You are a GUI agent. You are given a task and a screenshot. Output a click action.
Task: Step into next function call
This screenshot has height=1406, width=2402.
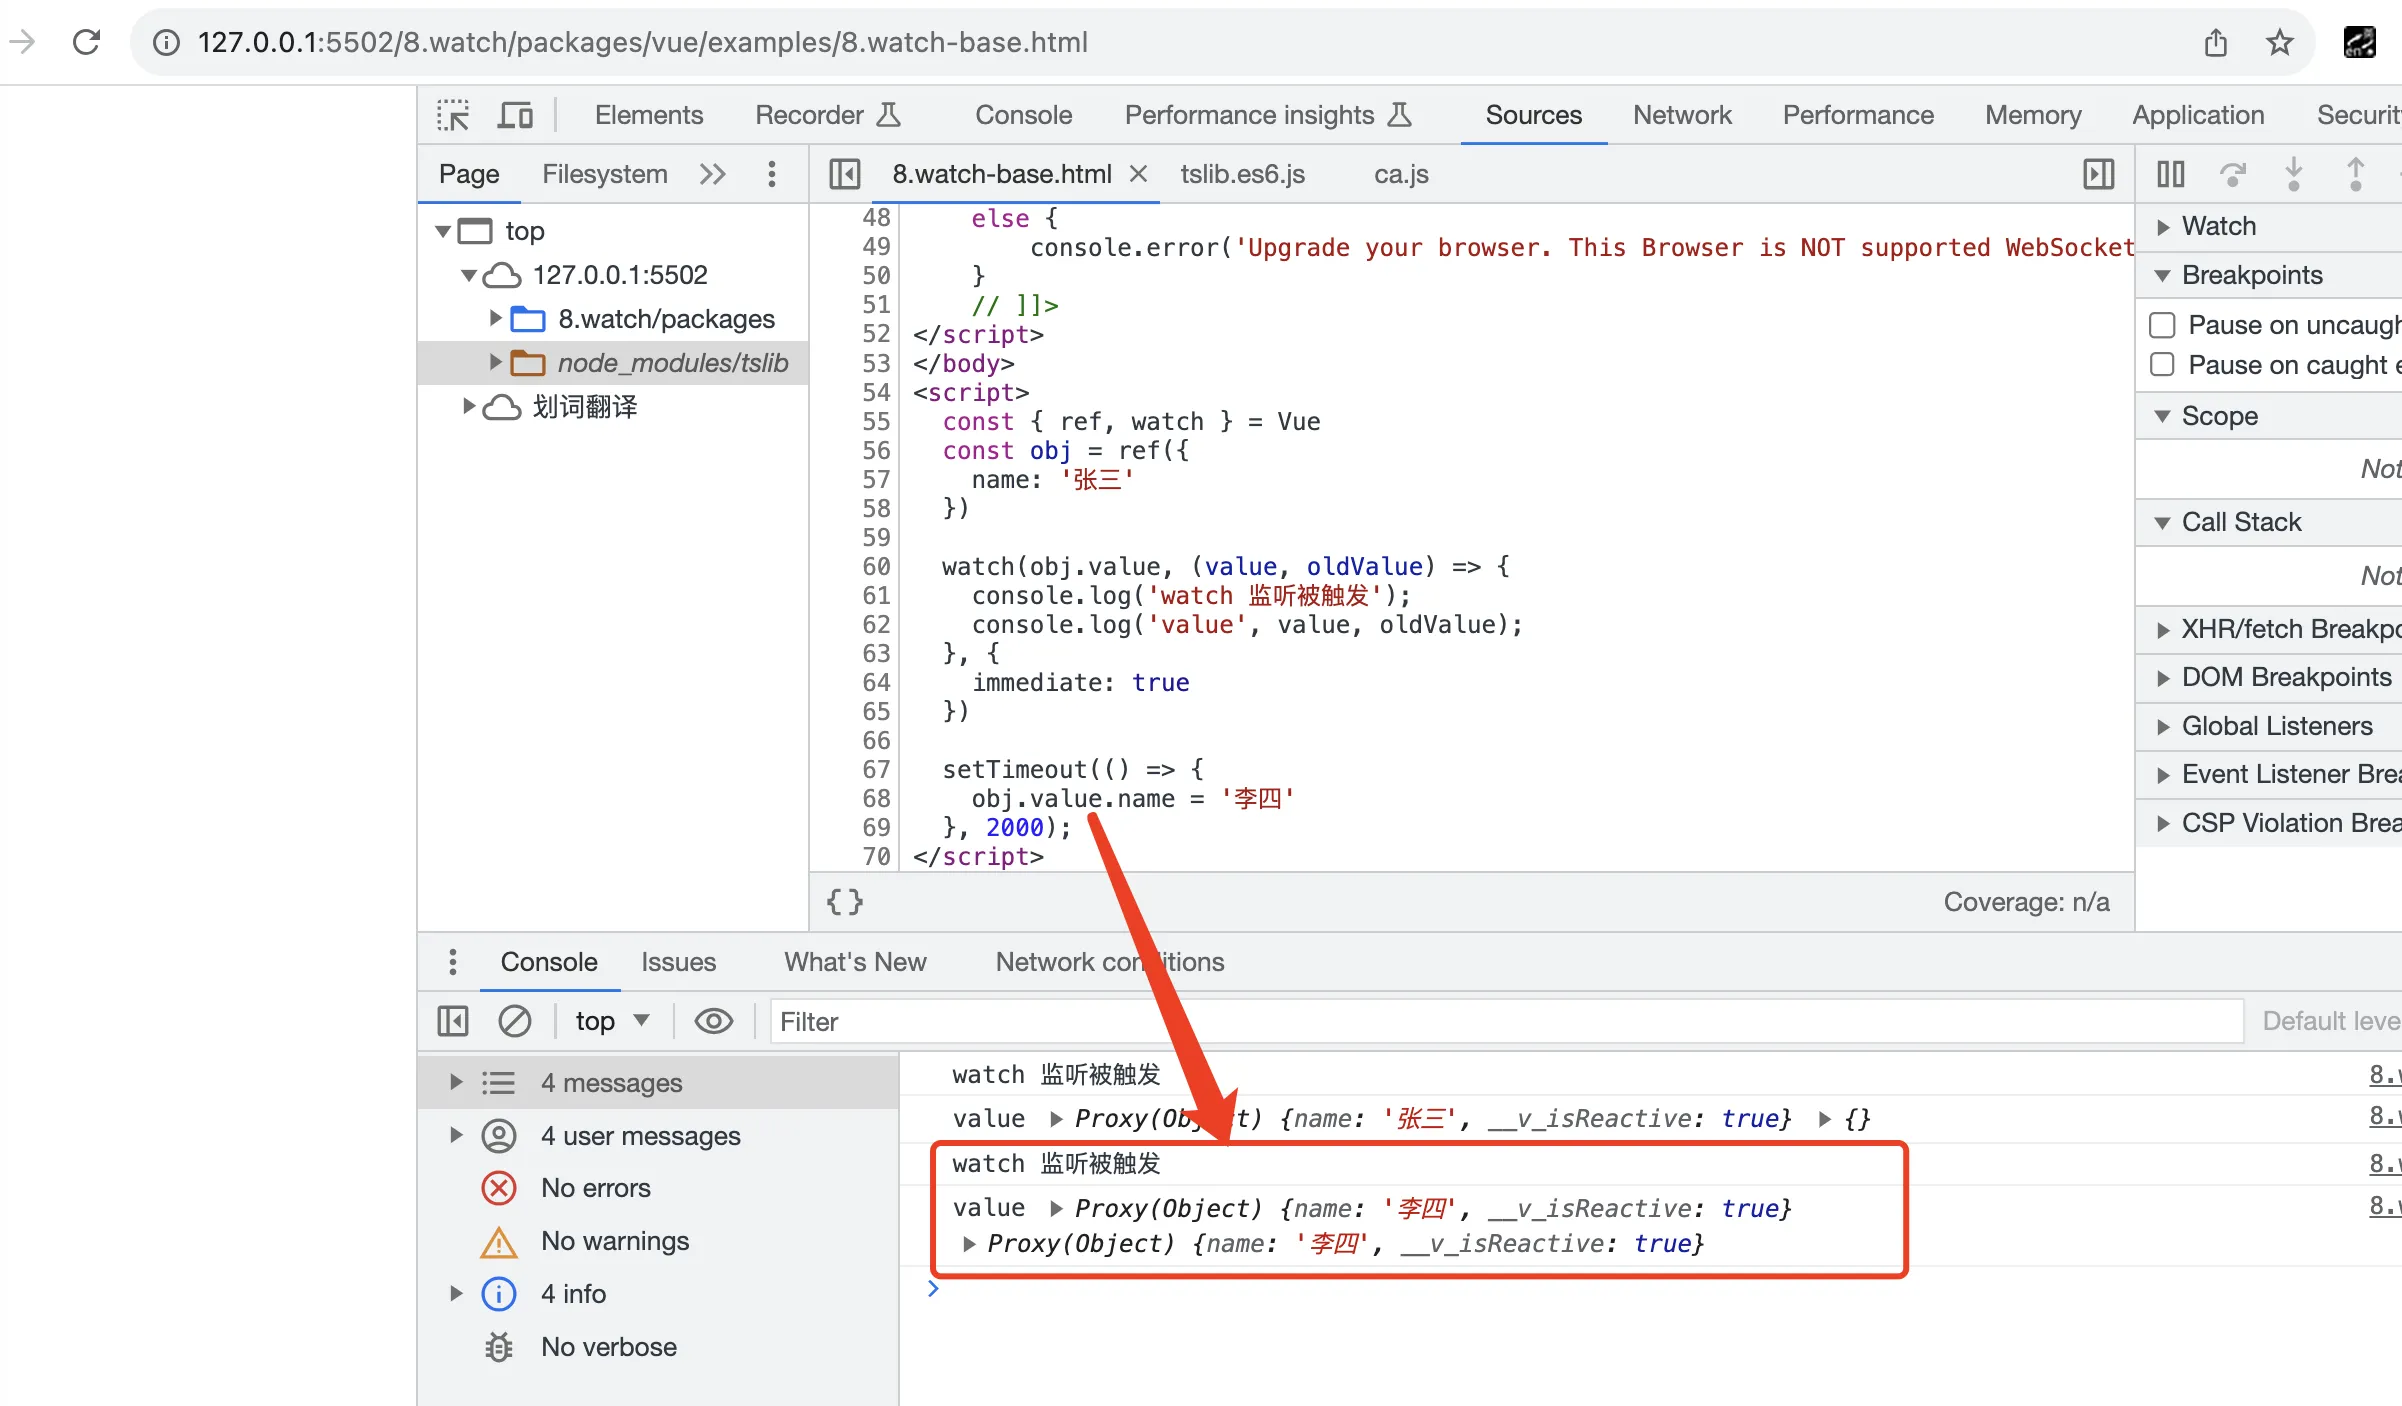click(2294, 174)
